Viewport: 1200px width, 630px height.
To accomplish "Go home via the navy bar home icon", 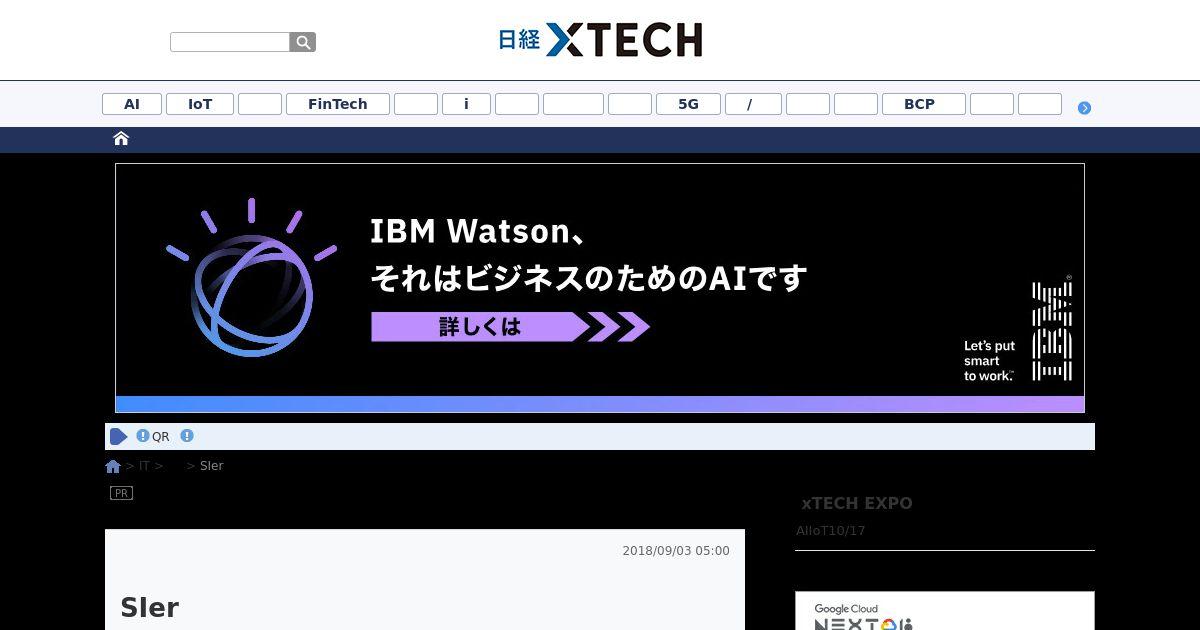I will pos(121,139).
